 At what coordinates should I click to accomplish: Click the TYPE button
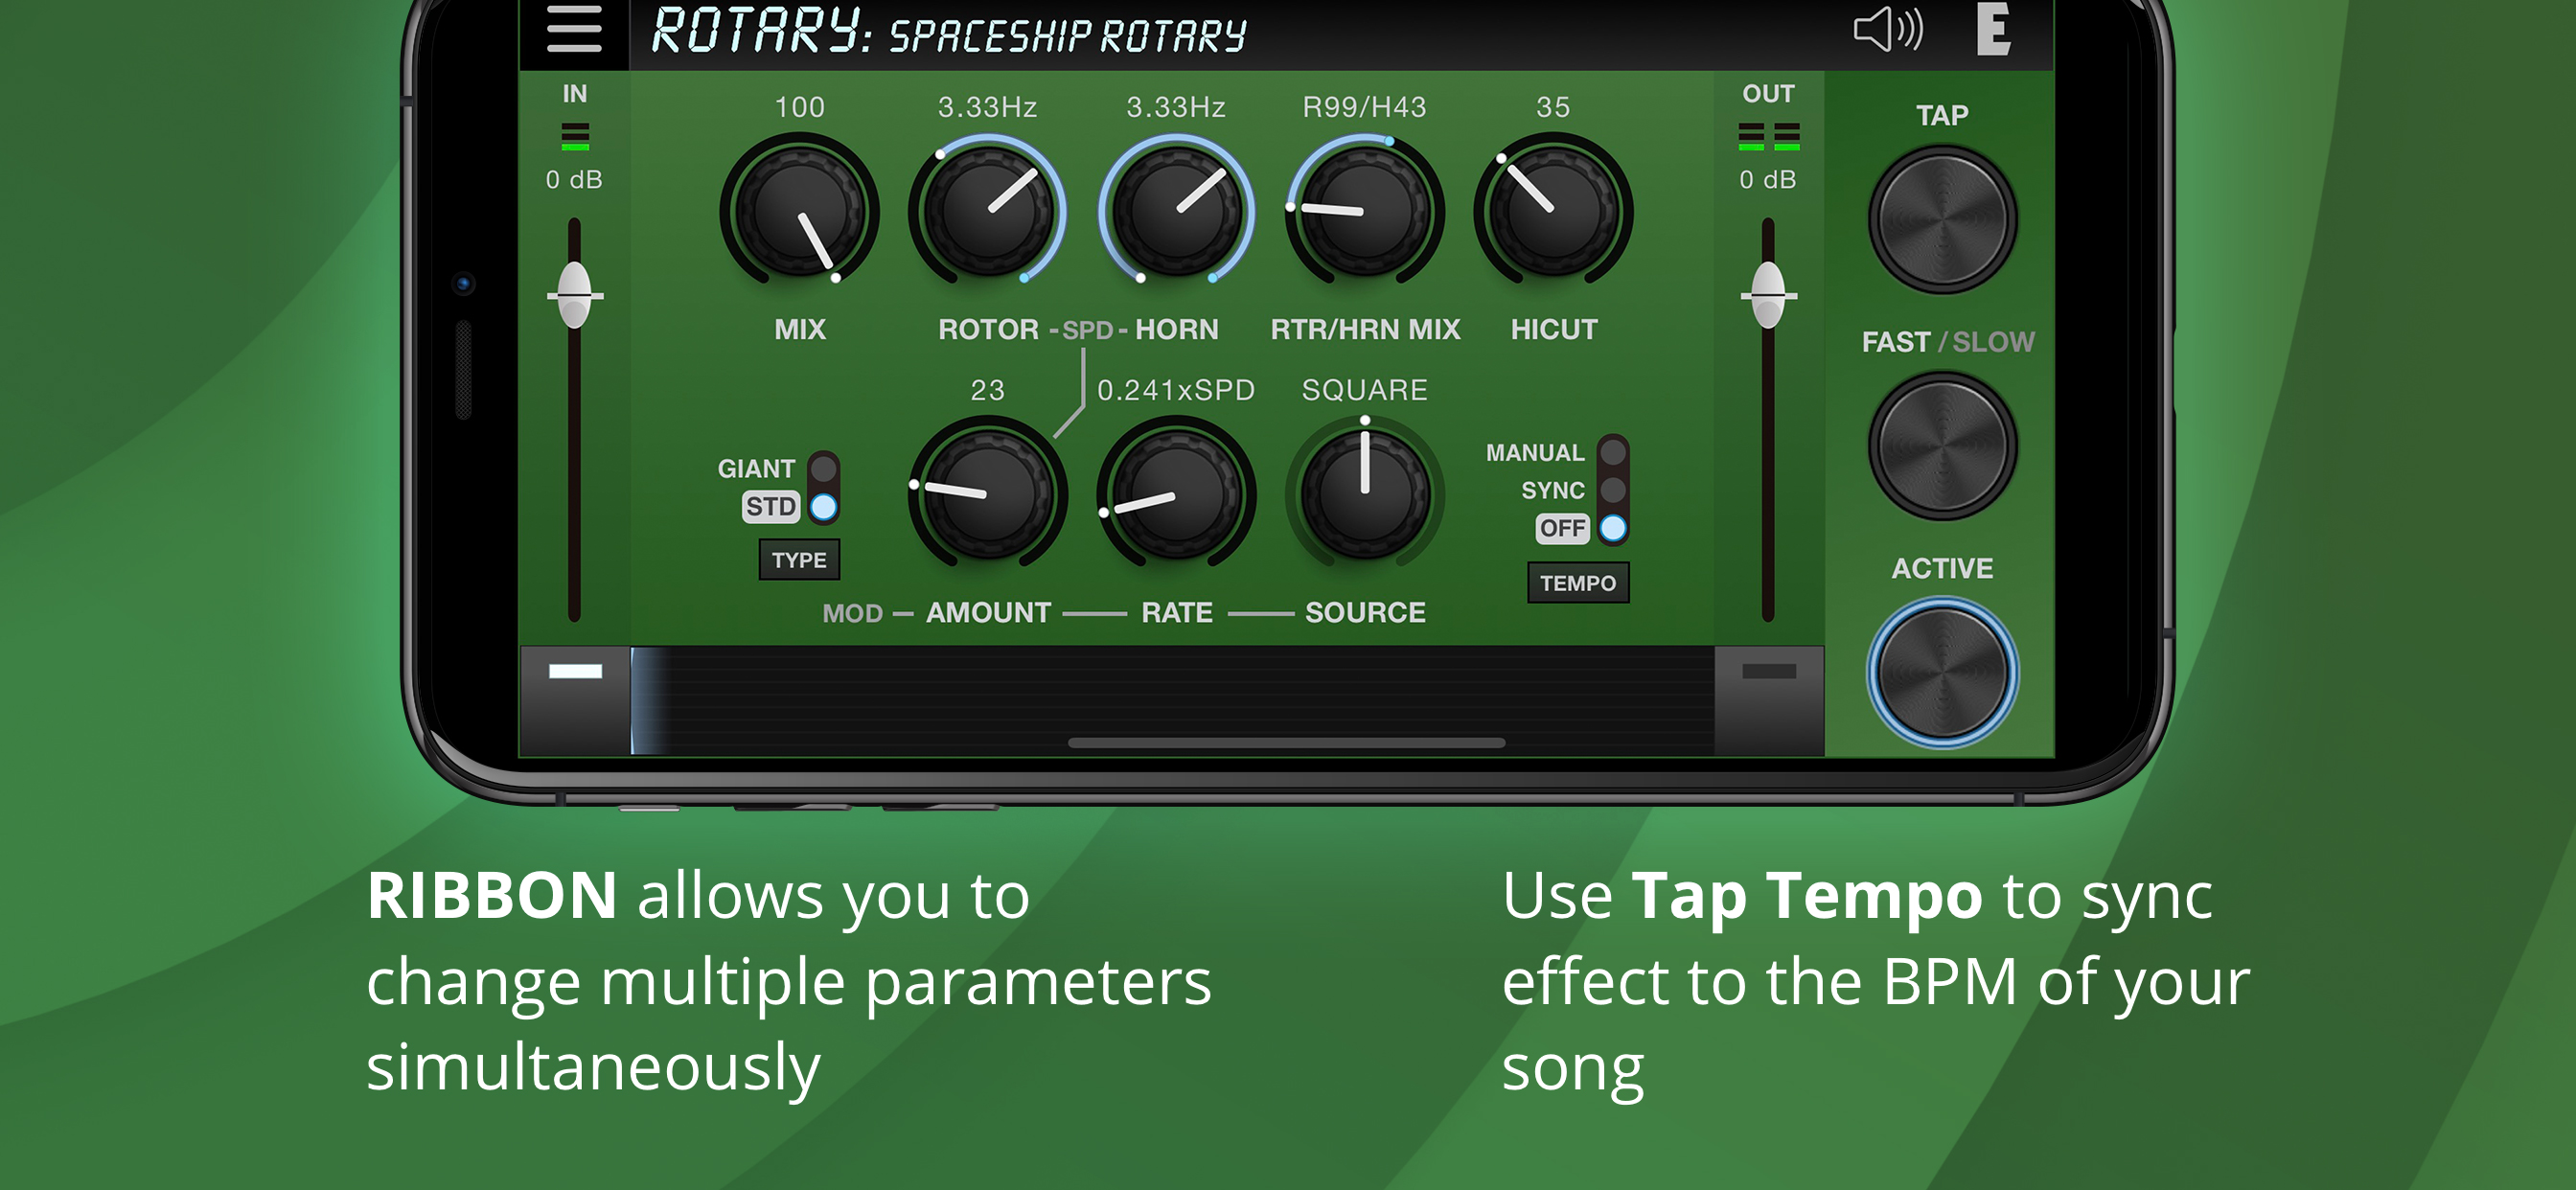[x=799, y=560]
